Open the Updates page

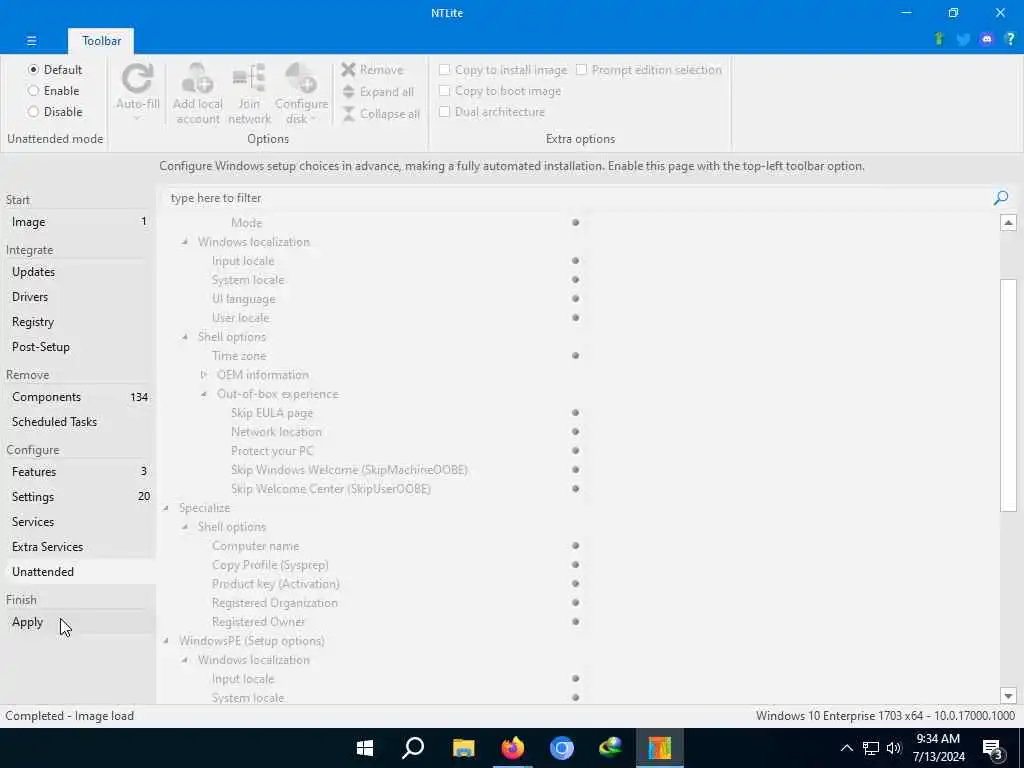click(x=78, y=272)
